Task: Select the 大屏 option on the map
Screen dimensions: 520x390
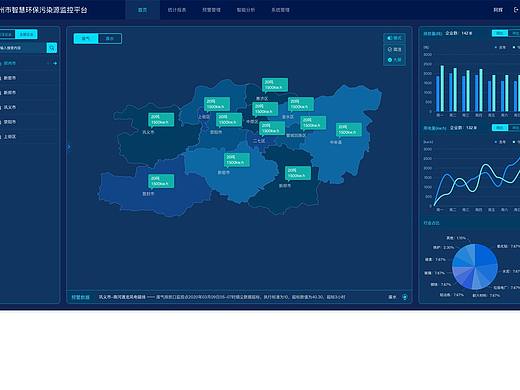Action: pos(394,60)
